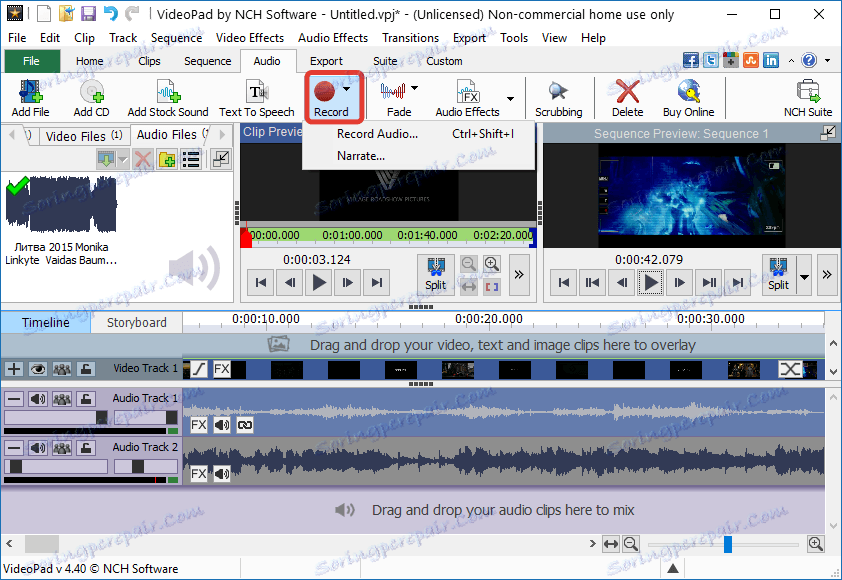Play the sequence preview
The width and height of the screenshot is (842, 580).
tap(651, 283)
